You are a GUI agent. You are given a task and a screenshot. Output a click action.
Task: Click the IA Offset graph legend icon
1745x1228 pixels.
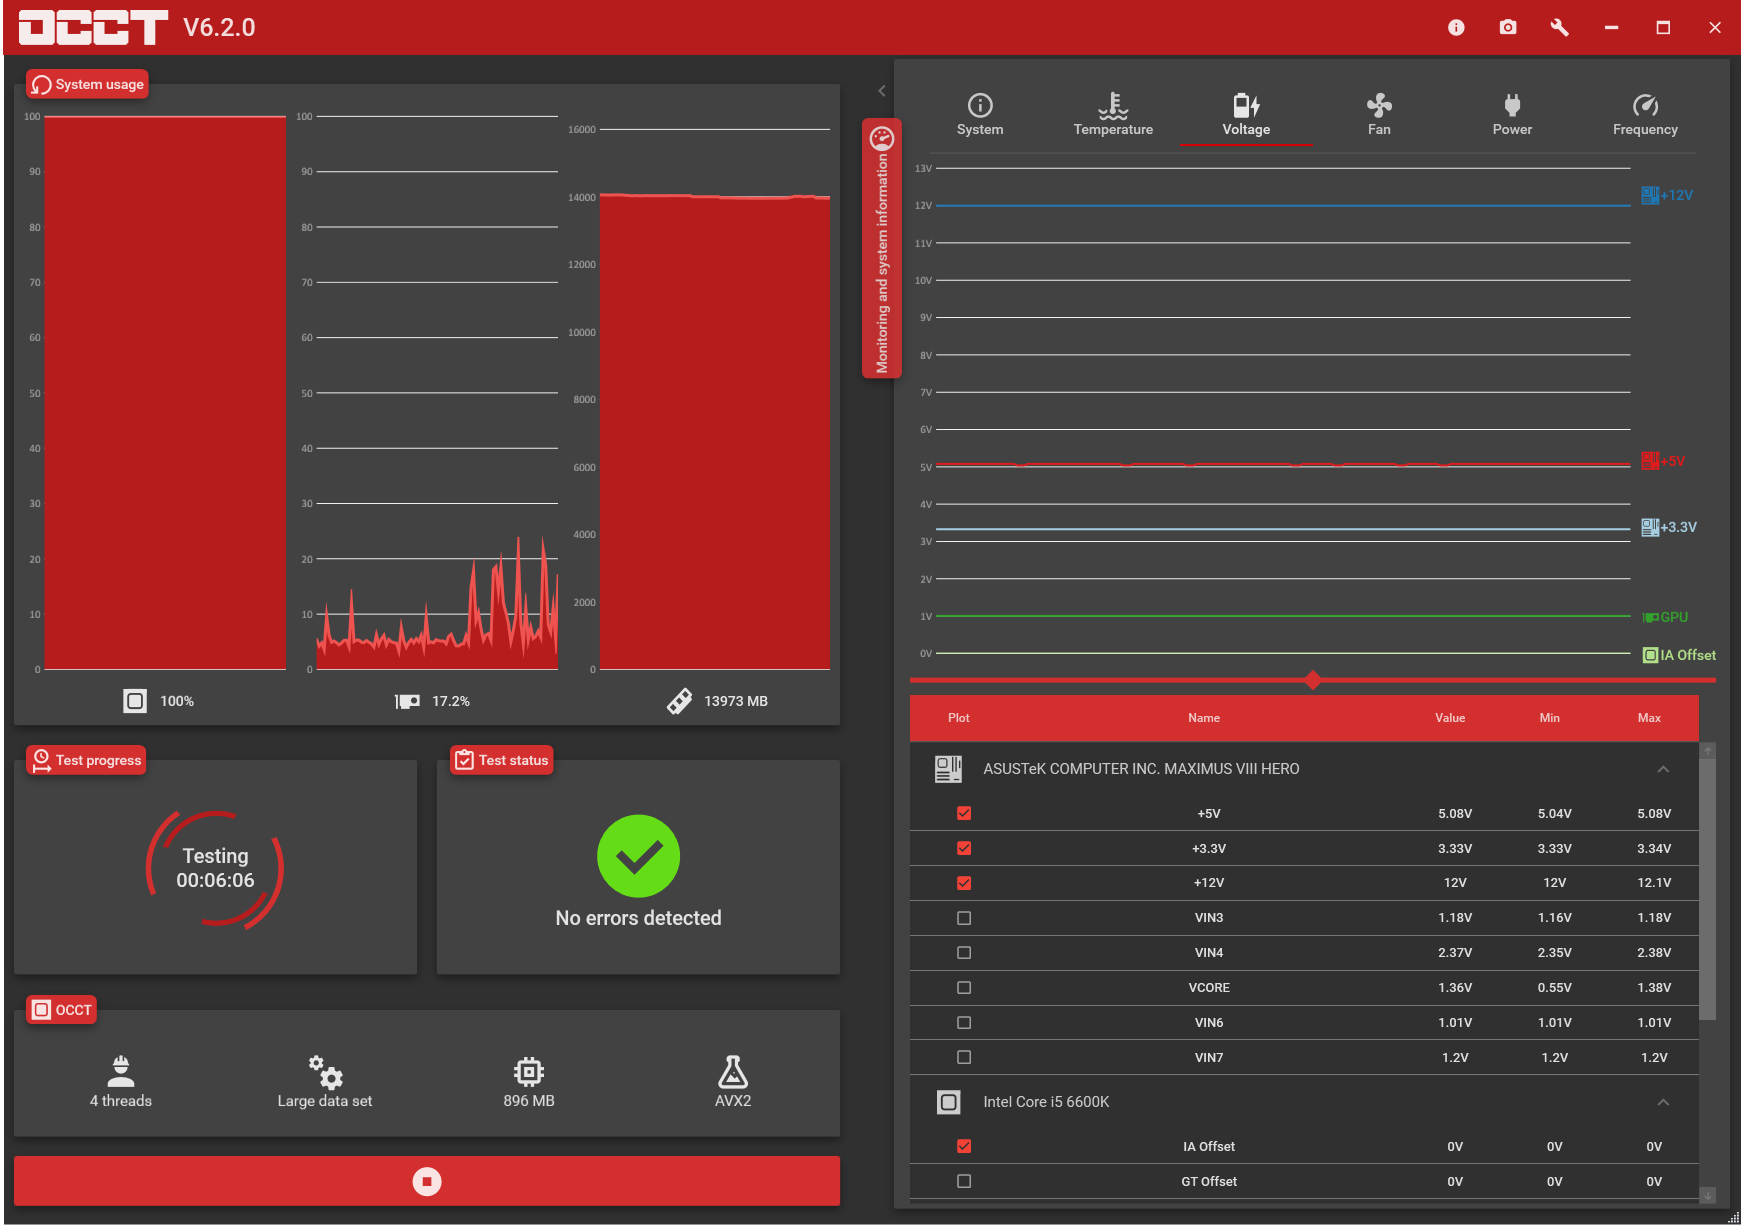click(1651, 655)
